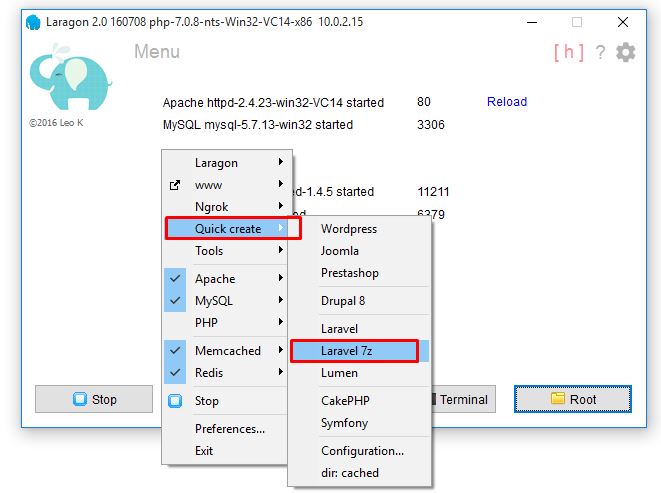Pick the plain Laravel entry
The width and height of the screenshot is (661, 493).
pos(359,329)
